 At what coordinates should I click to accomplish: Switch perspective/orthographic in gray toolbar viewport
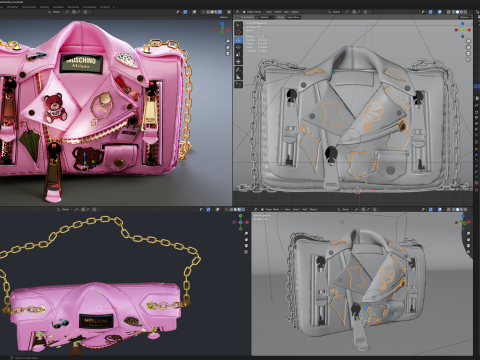[468, 60]
